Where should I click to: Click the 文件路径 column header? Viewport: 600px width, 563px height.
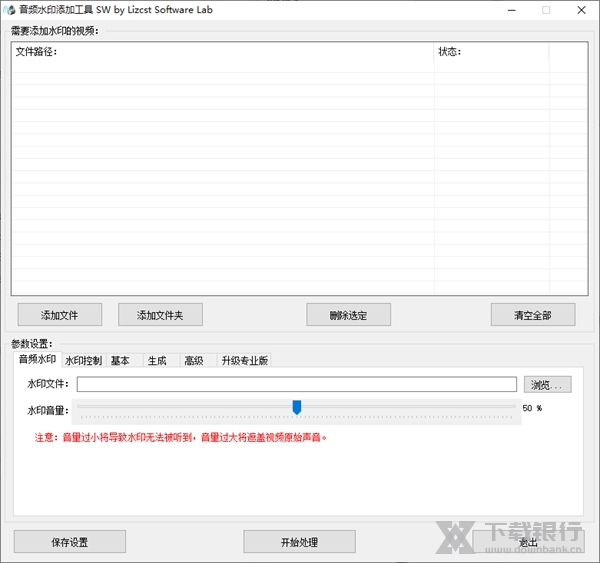click(x=223, y=52)
